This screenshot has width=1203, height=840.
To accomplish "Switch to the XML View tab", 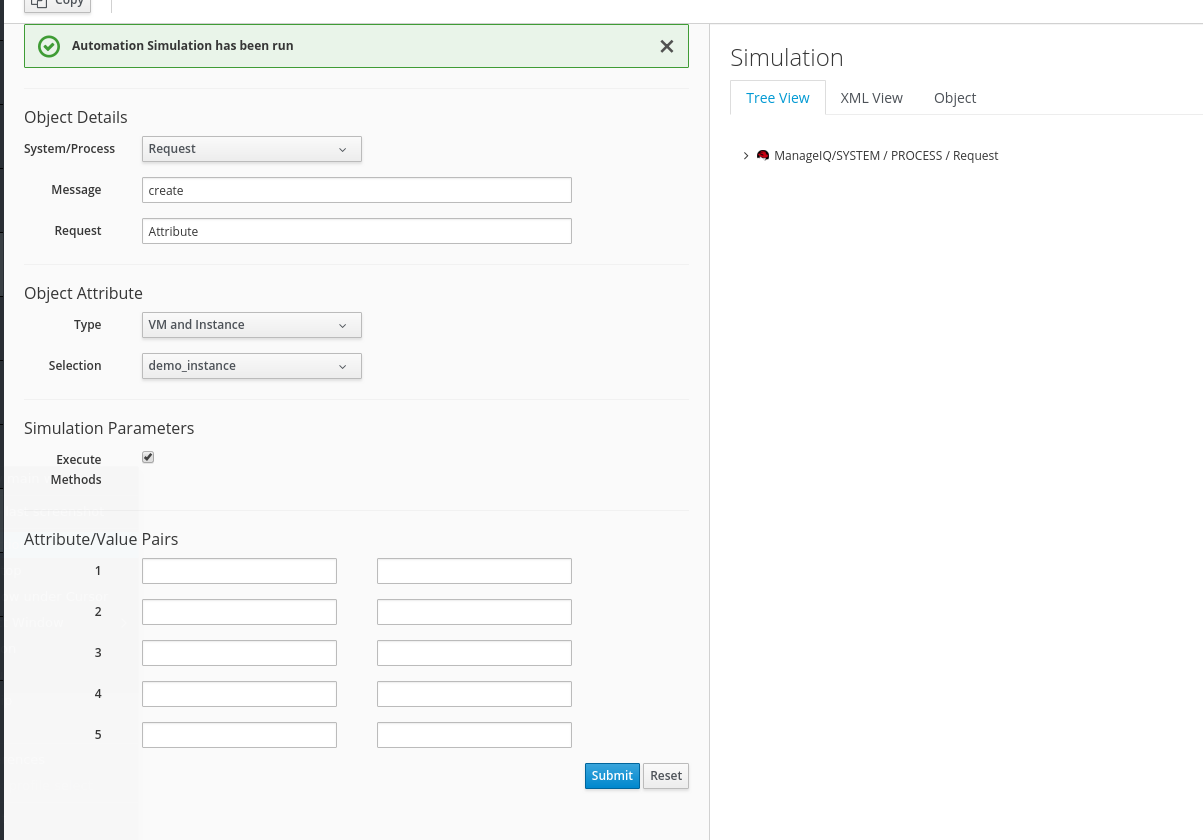I will 871,97.
